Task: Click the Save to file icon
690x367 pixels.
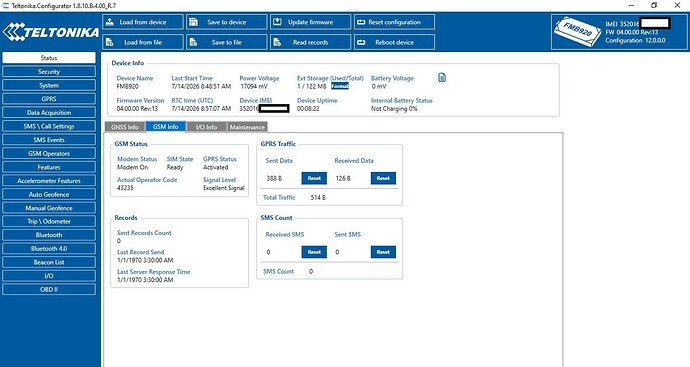Action: [x=193, y=42]
